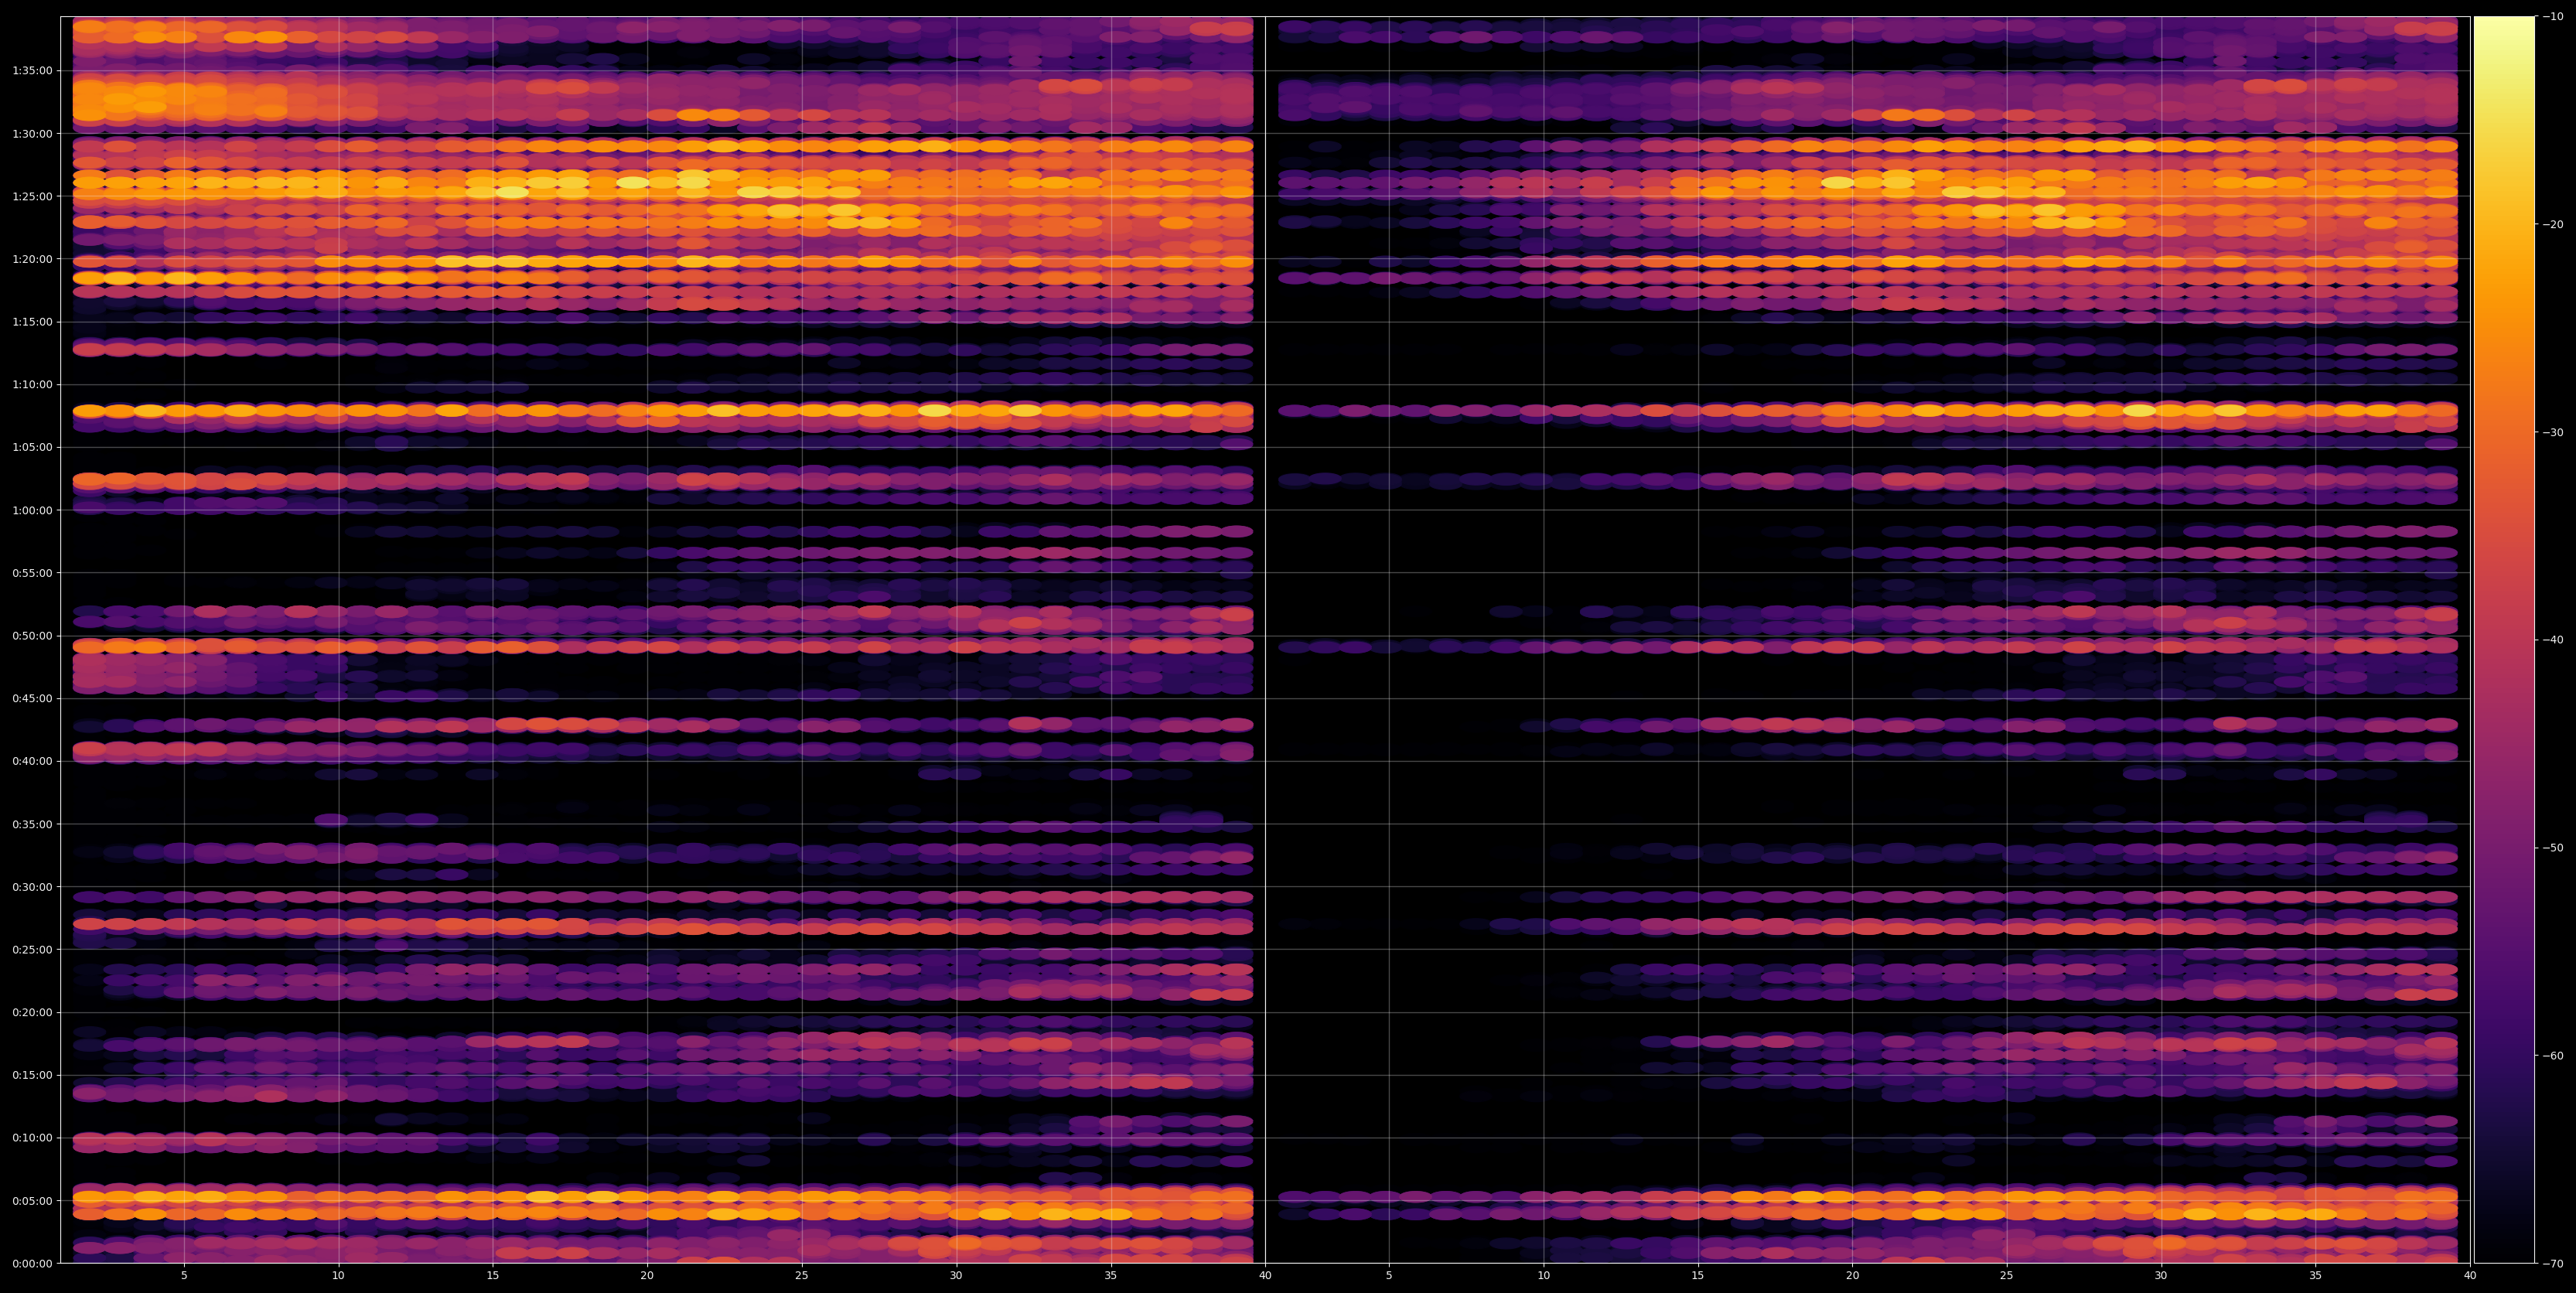
Task: Click the 0:55:00 y-axis tick label
Action: [32, 573]
